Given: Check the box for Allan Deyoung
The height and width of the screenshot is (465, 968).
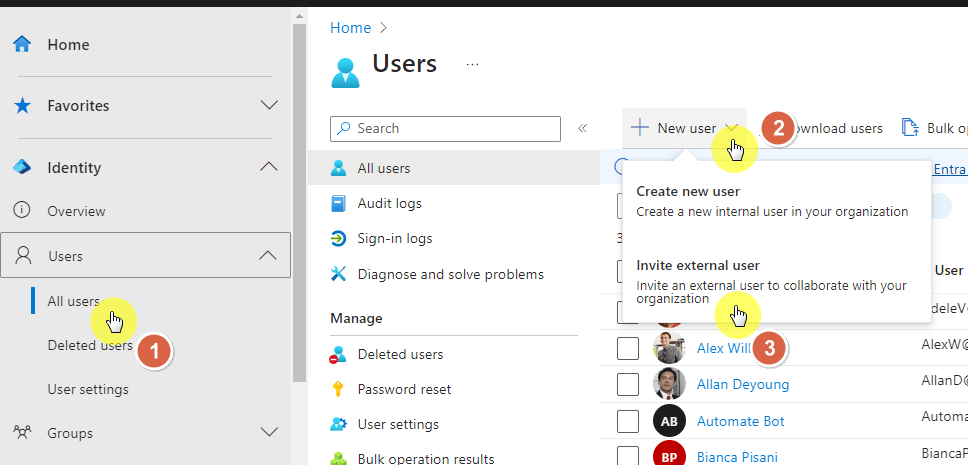Looking at the screenshot, I should 628,385.
